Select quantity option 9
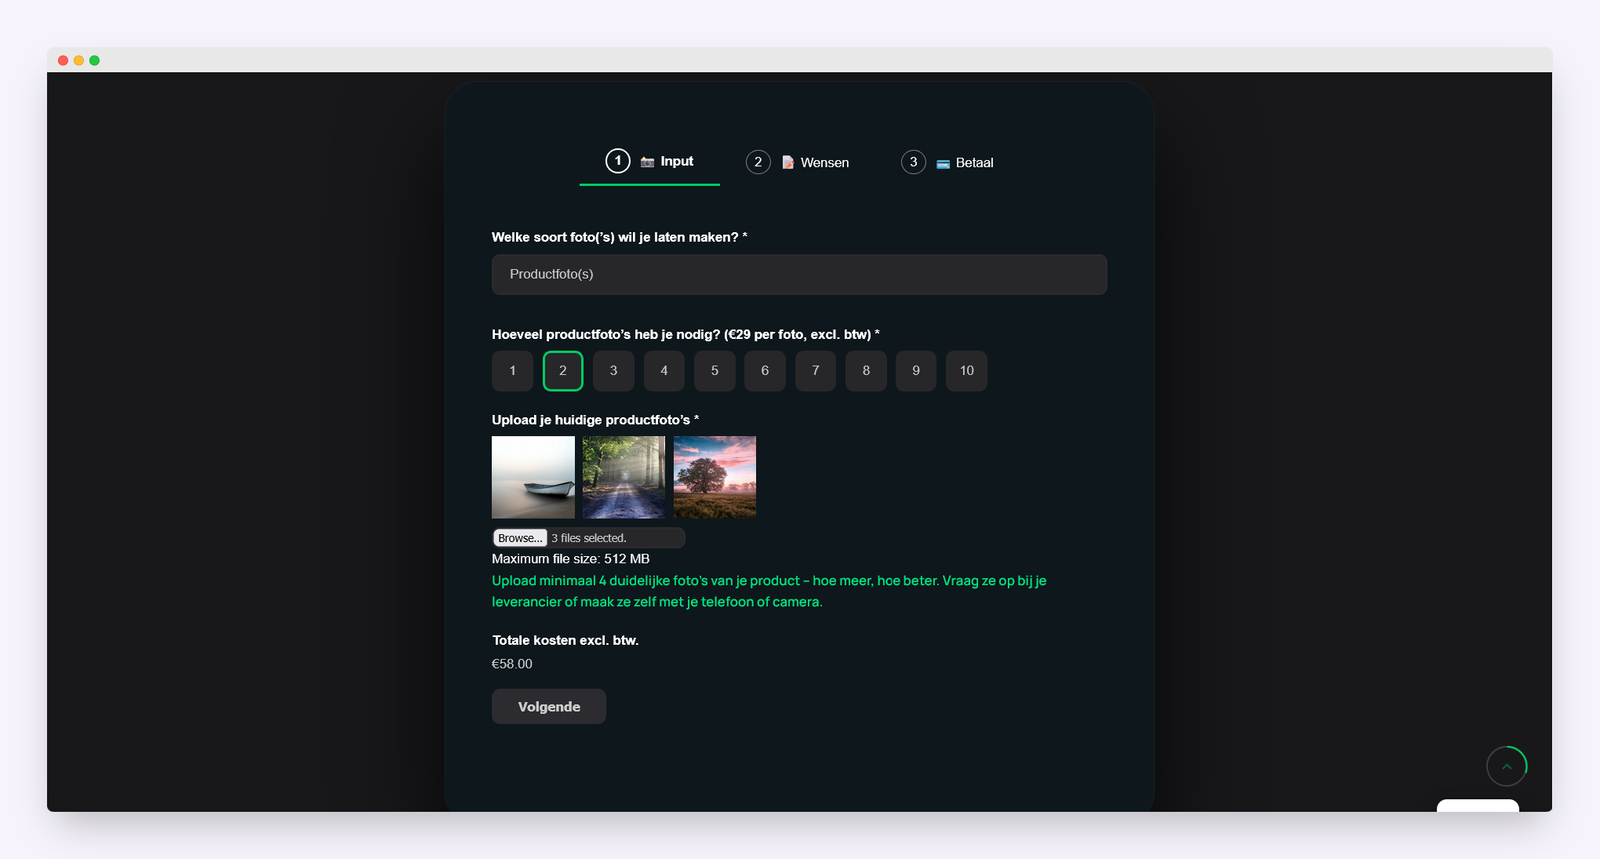The width and height of the screenshot is (1600, 859). [x=916, y=371]
